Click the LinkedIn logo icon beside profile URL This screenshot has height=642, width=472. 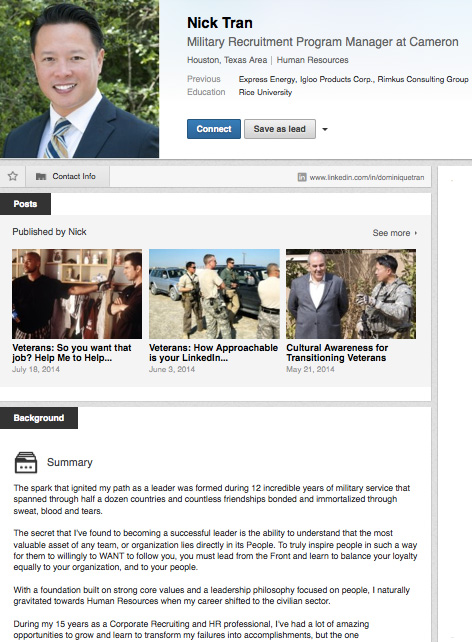tap(302, 177)
